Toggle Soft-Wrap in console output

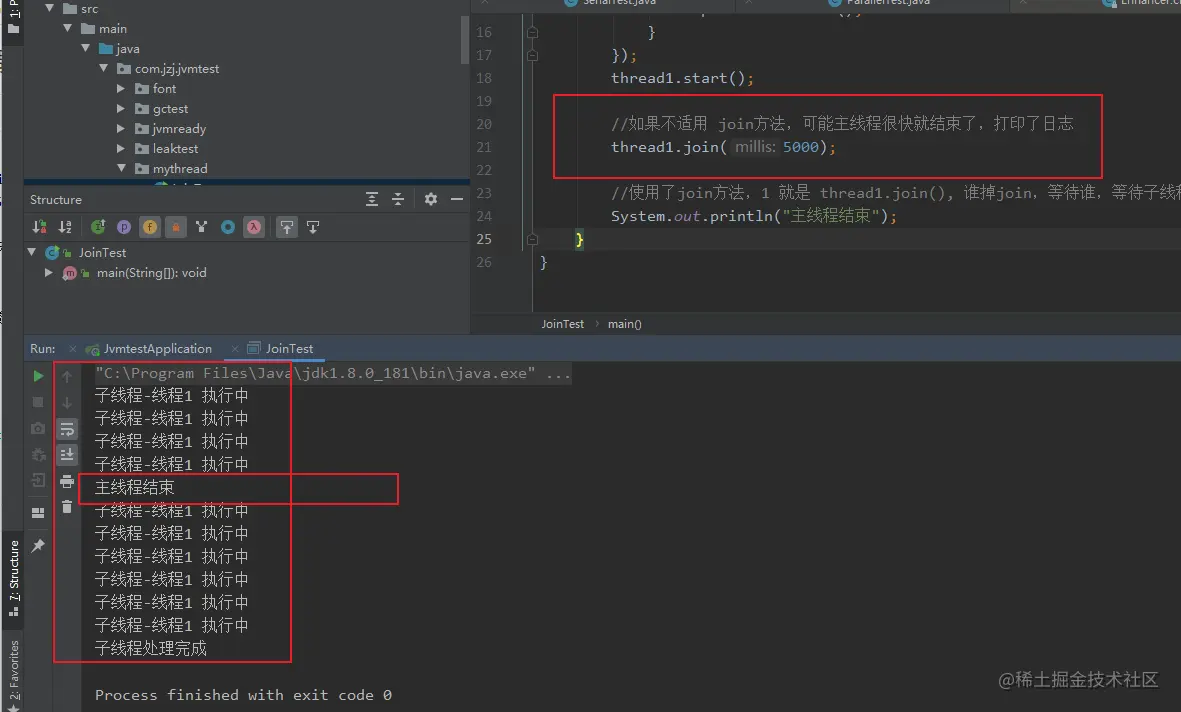(67, 429)
